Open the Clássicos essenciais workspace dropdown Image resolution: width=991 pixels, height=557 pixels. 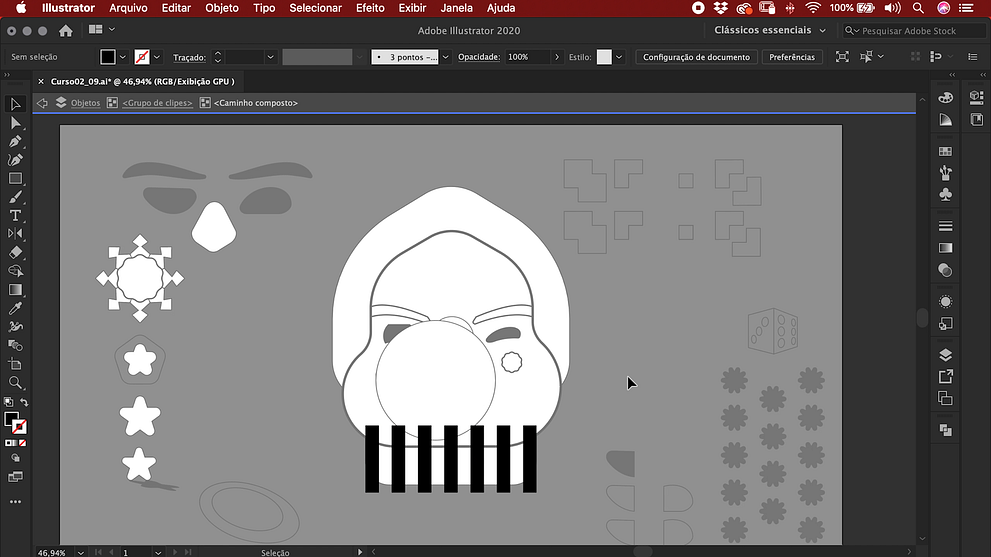[769, 31]
